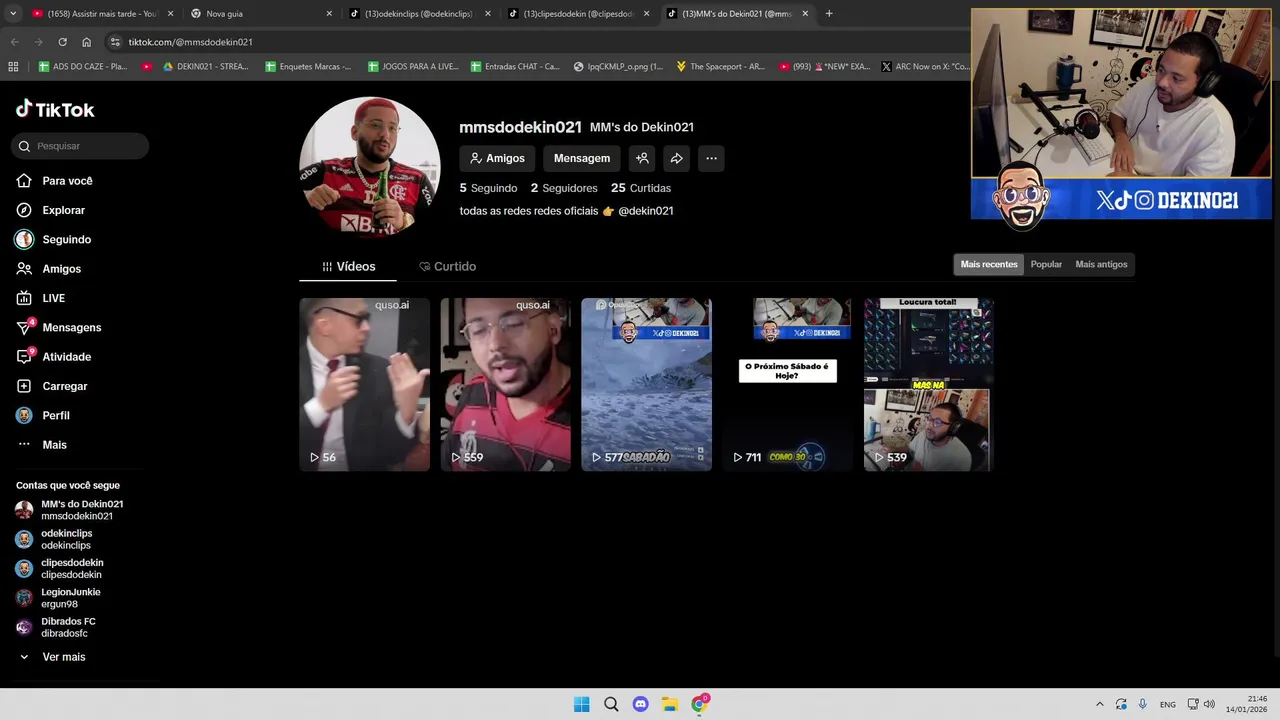Open the site information icon in address bar
This screenshot has width=1280, height=720.
[115, 42]
